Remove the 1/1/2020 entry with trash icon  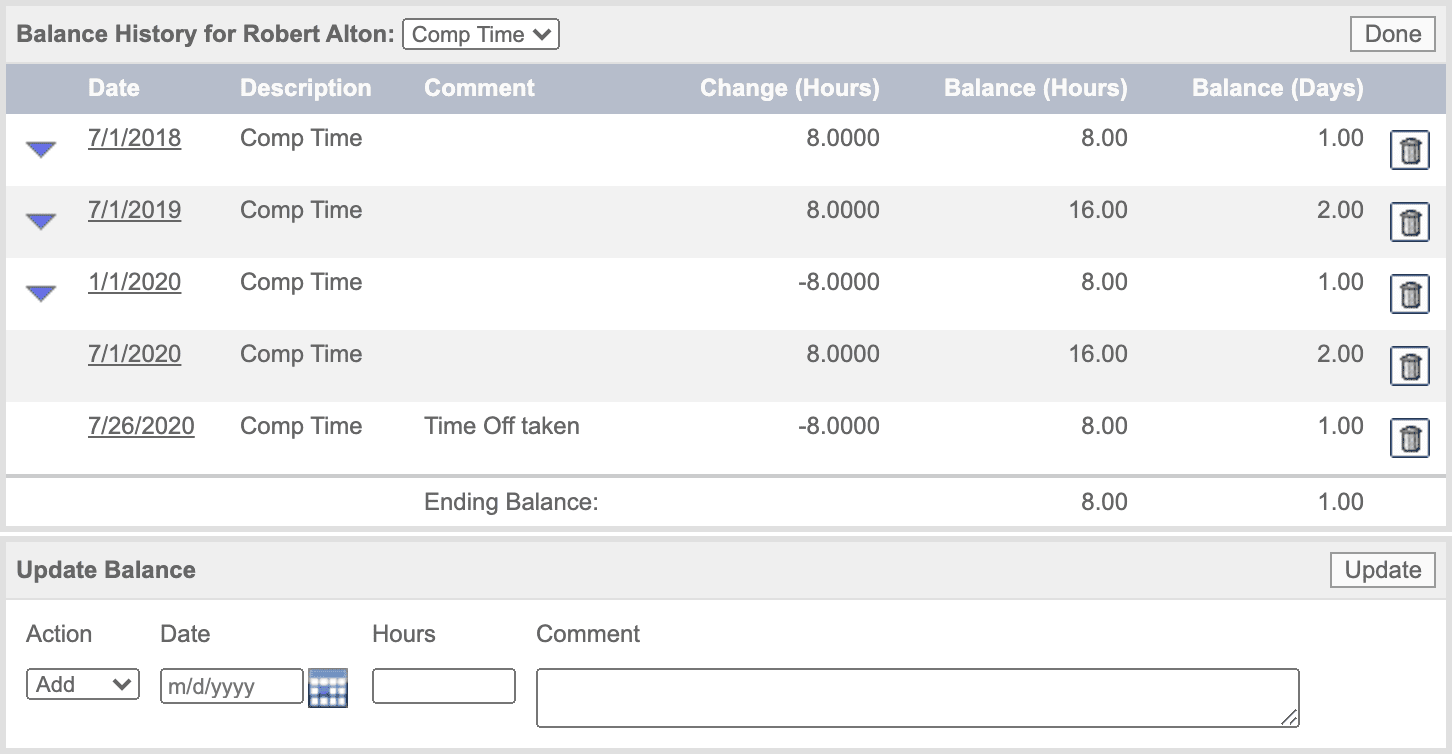point(1410,293)
